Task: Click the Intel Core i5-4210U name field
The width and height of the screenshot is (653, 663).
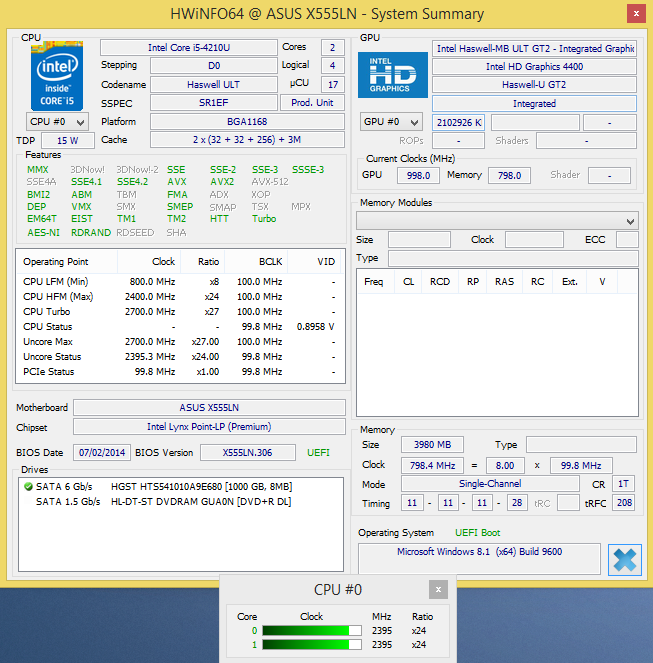Action: (x=189, y=48)
